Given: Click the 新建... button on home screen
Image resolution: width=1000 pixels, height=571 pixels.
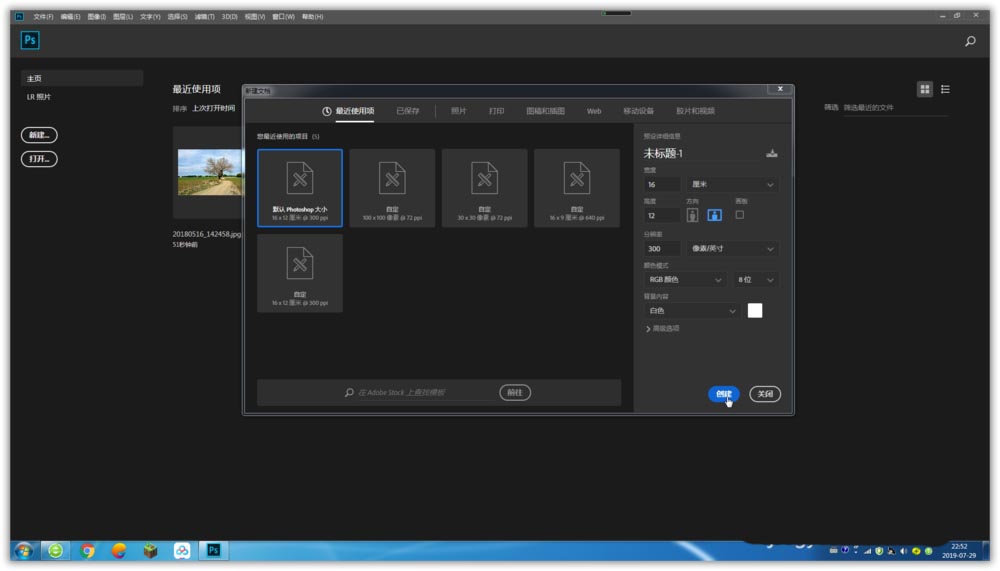Looking at the screenshot, I should point(39,135).
